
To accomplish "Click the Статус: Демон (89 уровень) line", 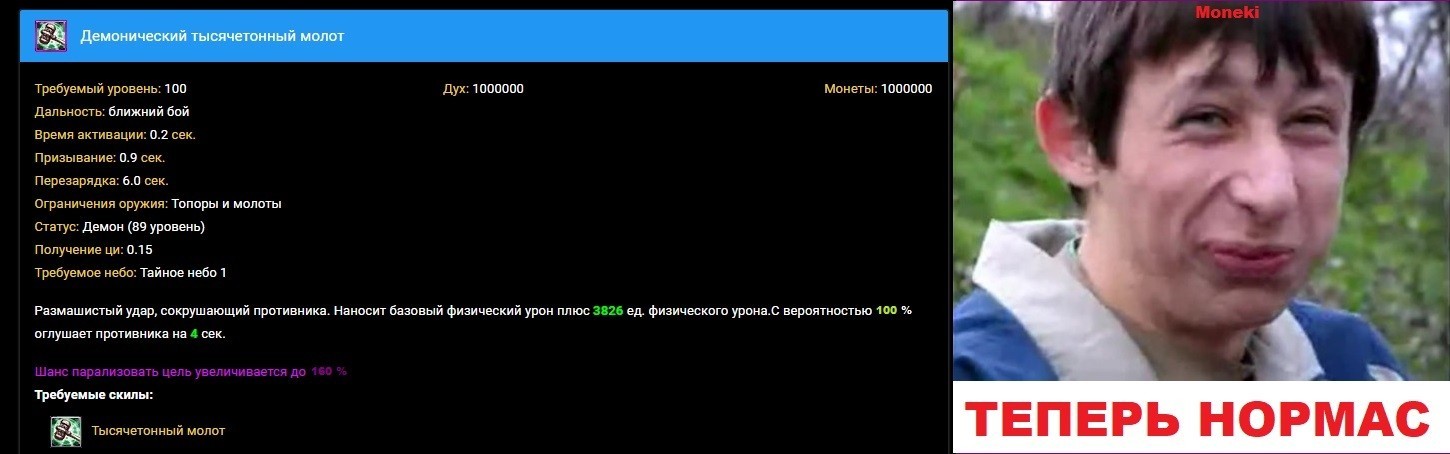I will [x=120, y=227].
